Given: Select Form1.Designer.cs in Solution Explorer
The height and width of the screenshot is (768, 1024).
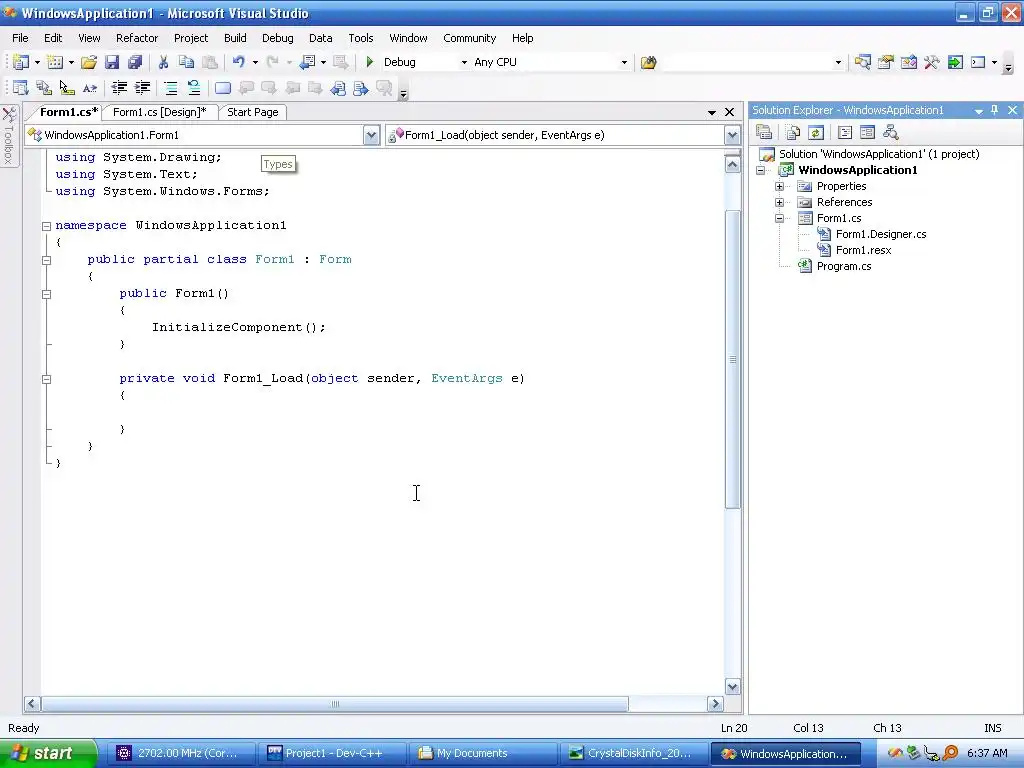Looking at the screenshot, I should [x=881, y=234].
